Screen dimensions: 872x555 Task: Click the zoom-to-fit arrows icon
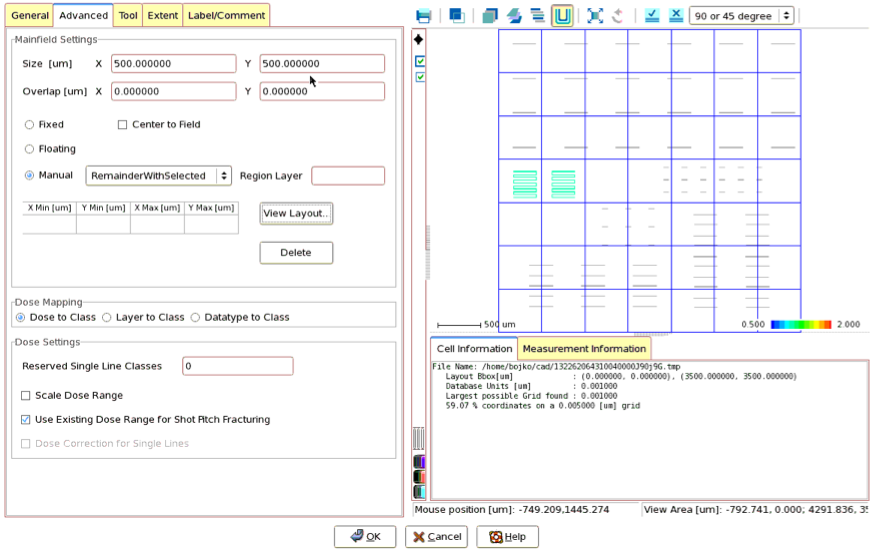595,16
